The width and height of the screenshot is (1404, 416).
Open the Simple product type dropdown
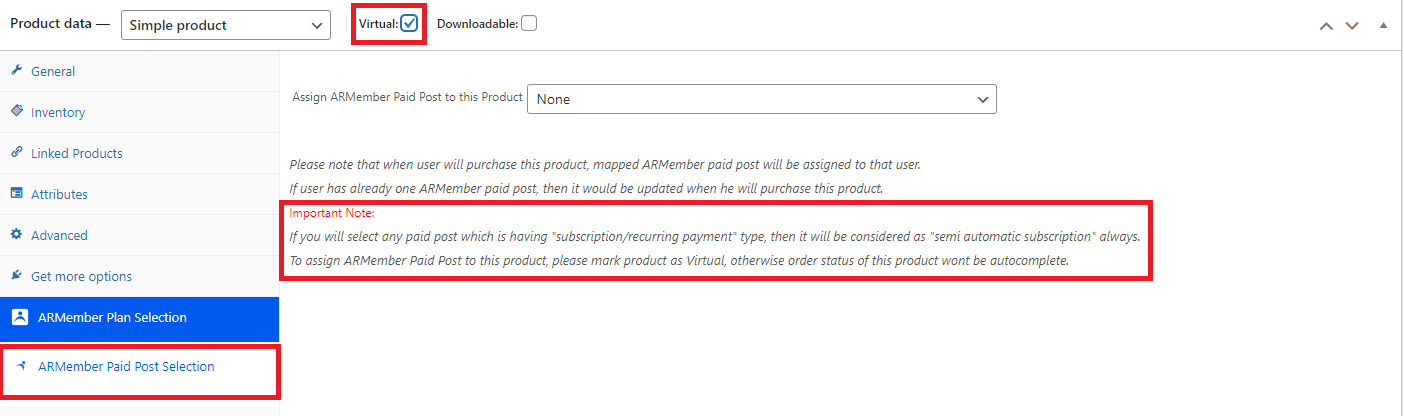click(x=226, y=25)
